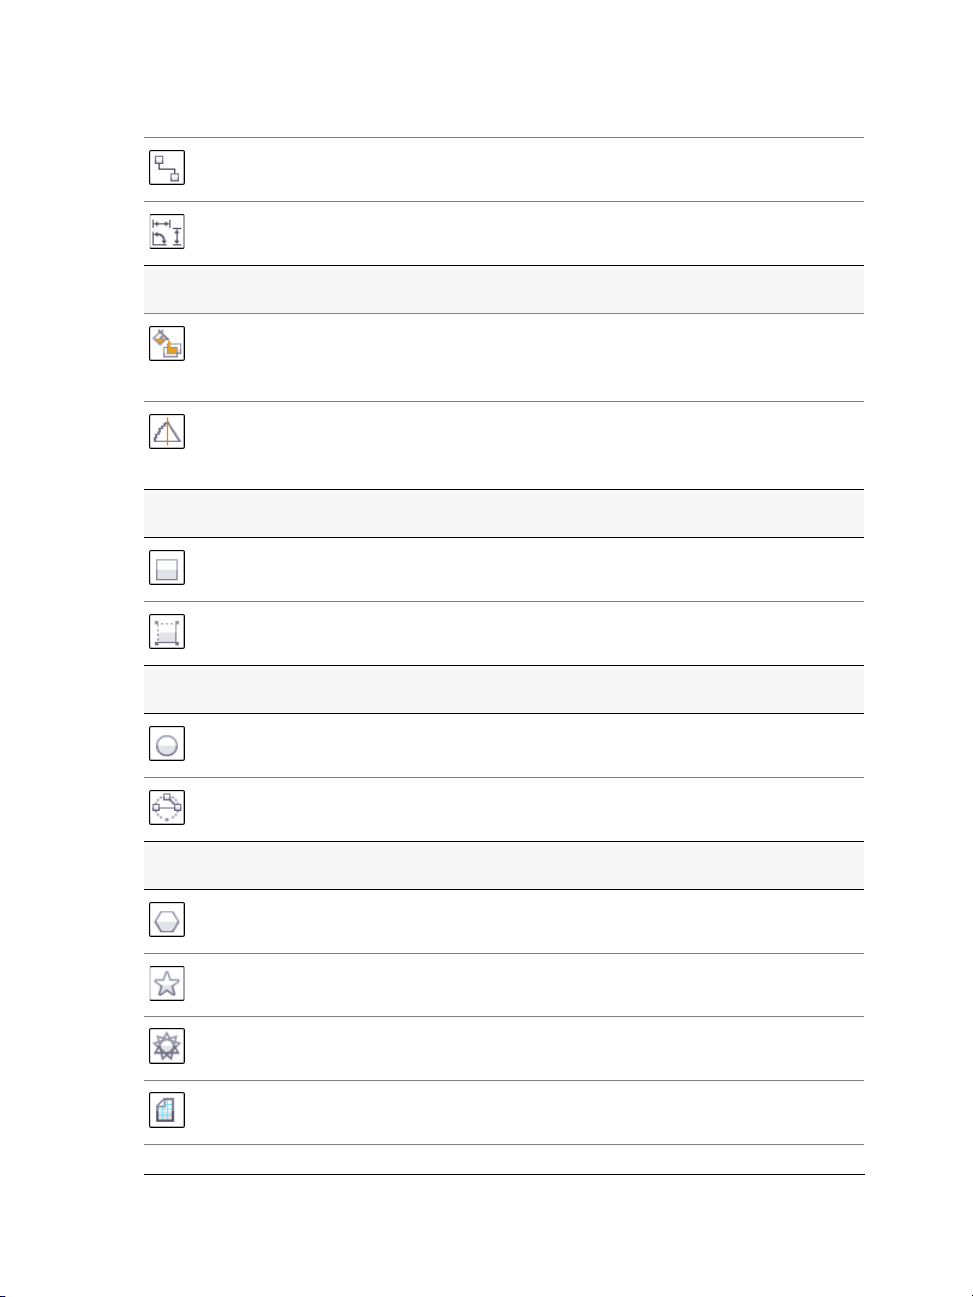The height and width of the screenshot is (1297, 973).
Task: Click gray header band above Rectangle icon
Action: 504,514
